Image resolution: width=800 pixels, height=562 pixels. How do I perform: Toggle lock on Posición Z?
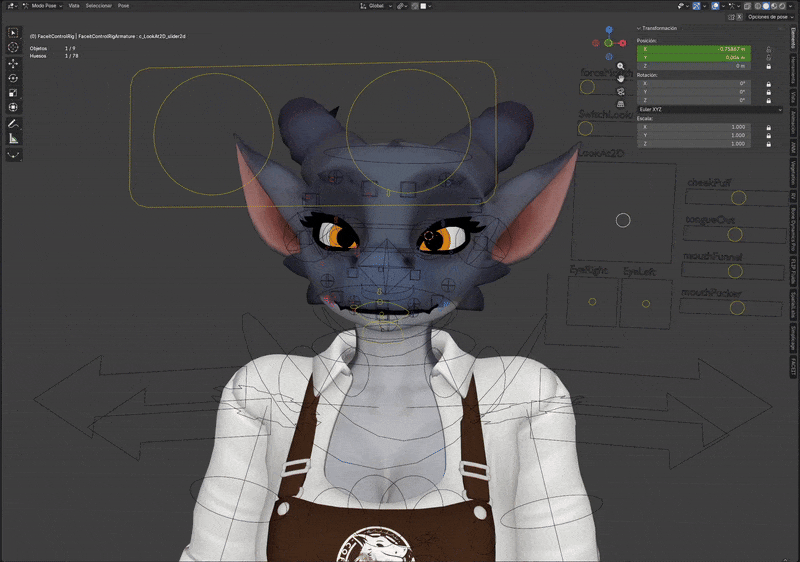point(768,66)
